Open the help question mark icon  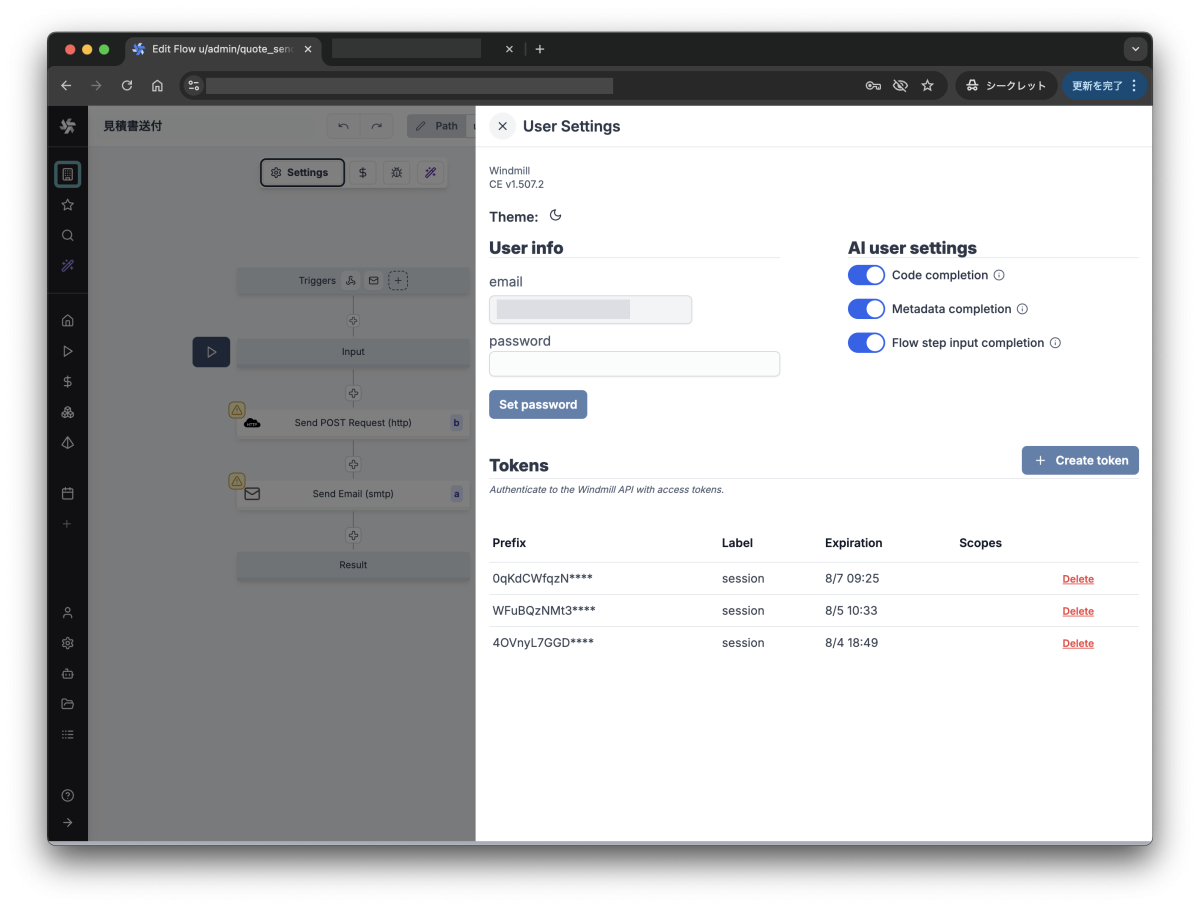point(68,796)
